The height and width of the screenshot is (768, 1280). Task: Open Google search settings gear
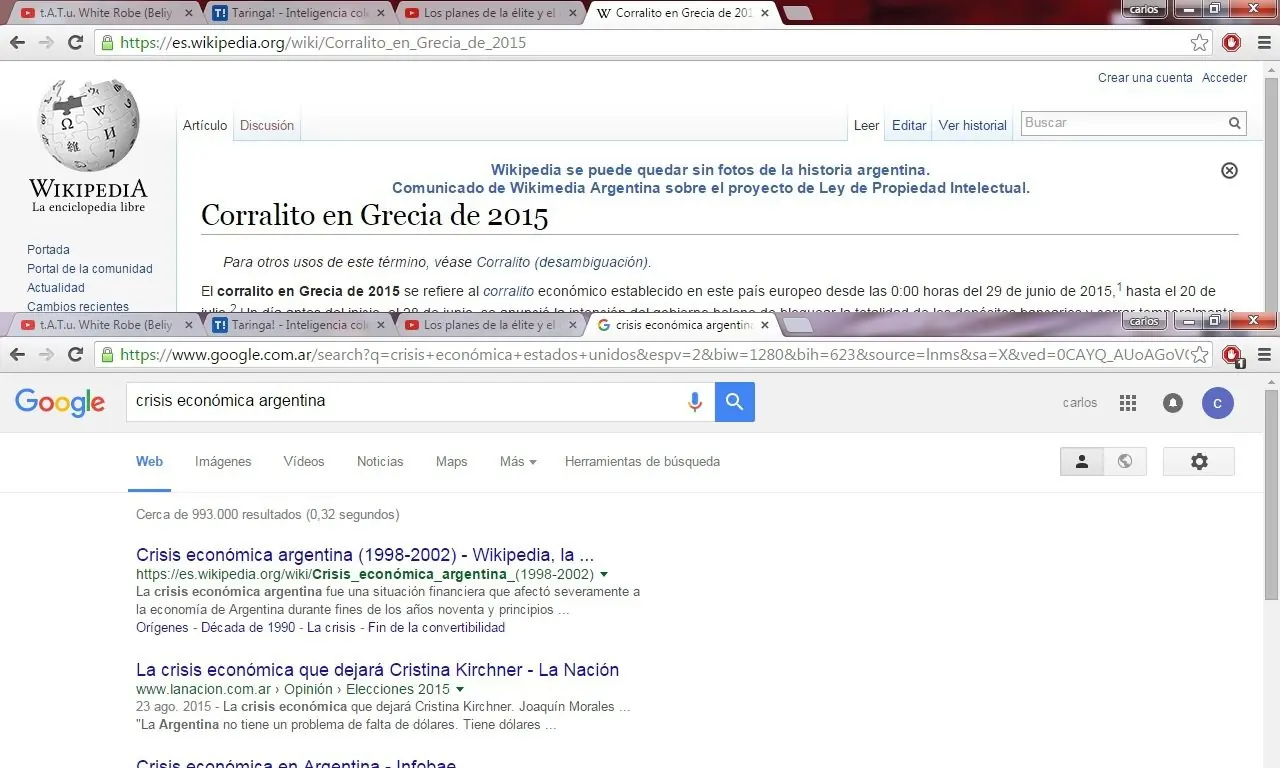tap(1199, 461)
